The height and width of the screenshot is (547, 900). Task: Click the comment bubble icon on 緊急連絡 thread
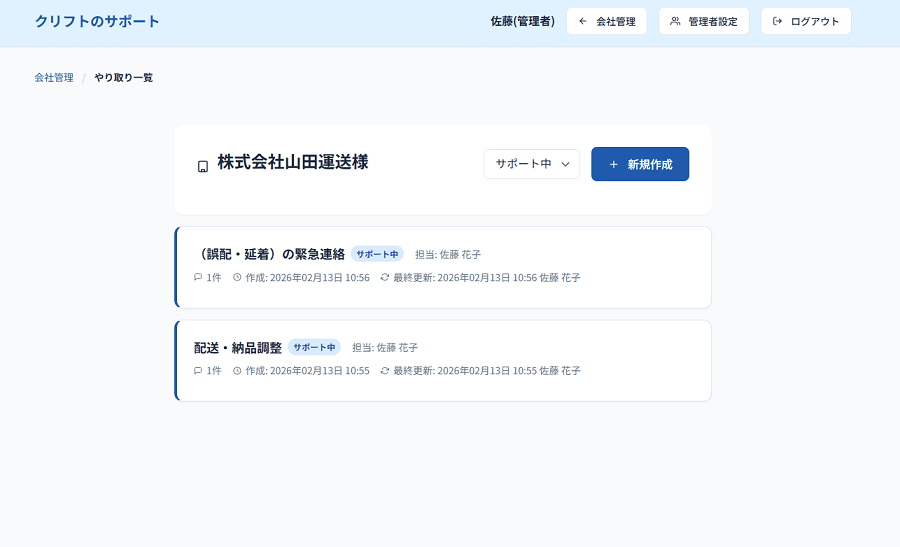(198, 277)
